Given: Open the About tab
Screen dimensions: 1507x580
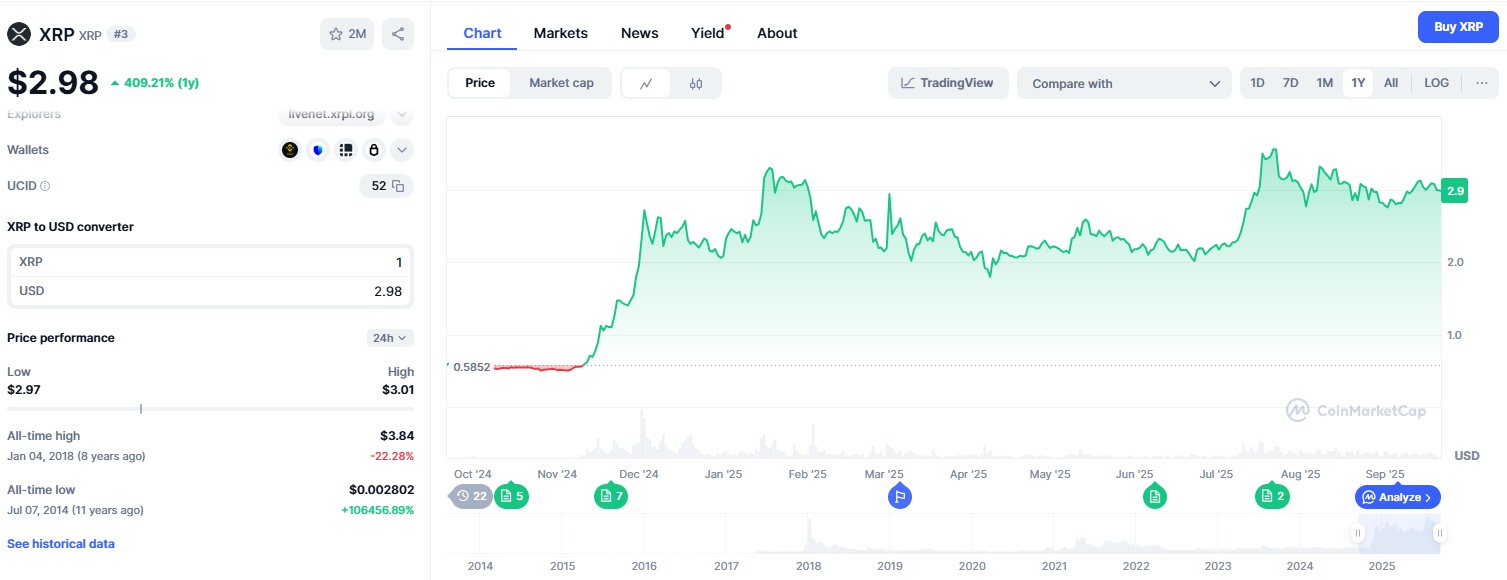Looking at the screenshot, I should coord(777,33).
